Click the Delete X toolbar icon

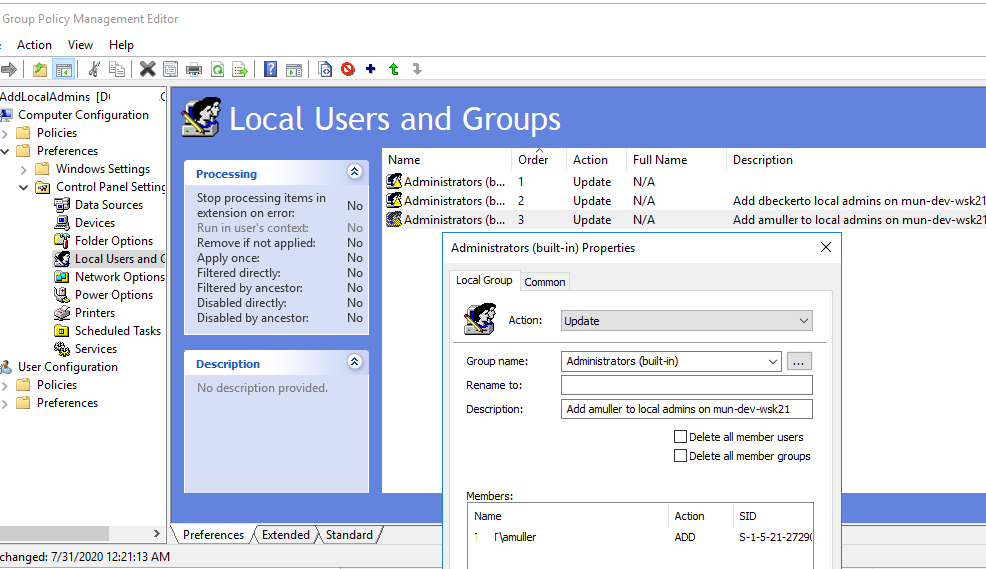pyautogui.click(x=147, y=69)
